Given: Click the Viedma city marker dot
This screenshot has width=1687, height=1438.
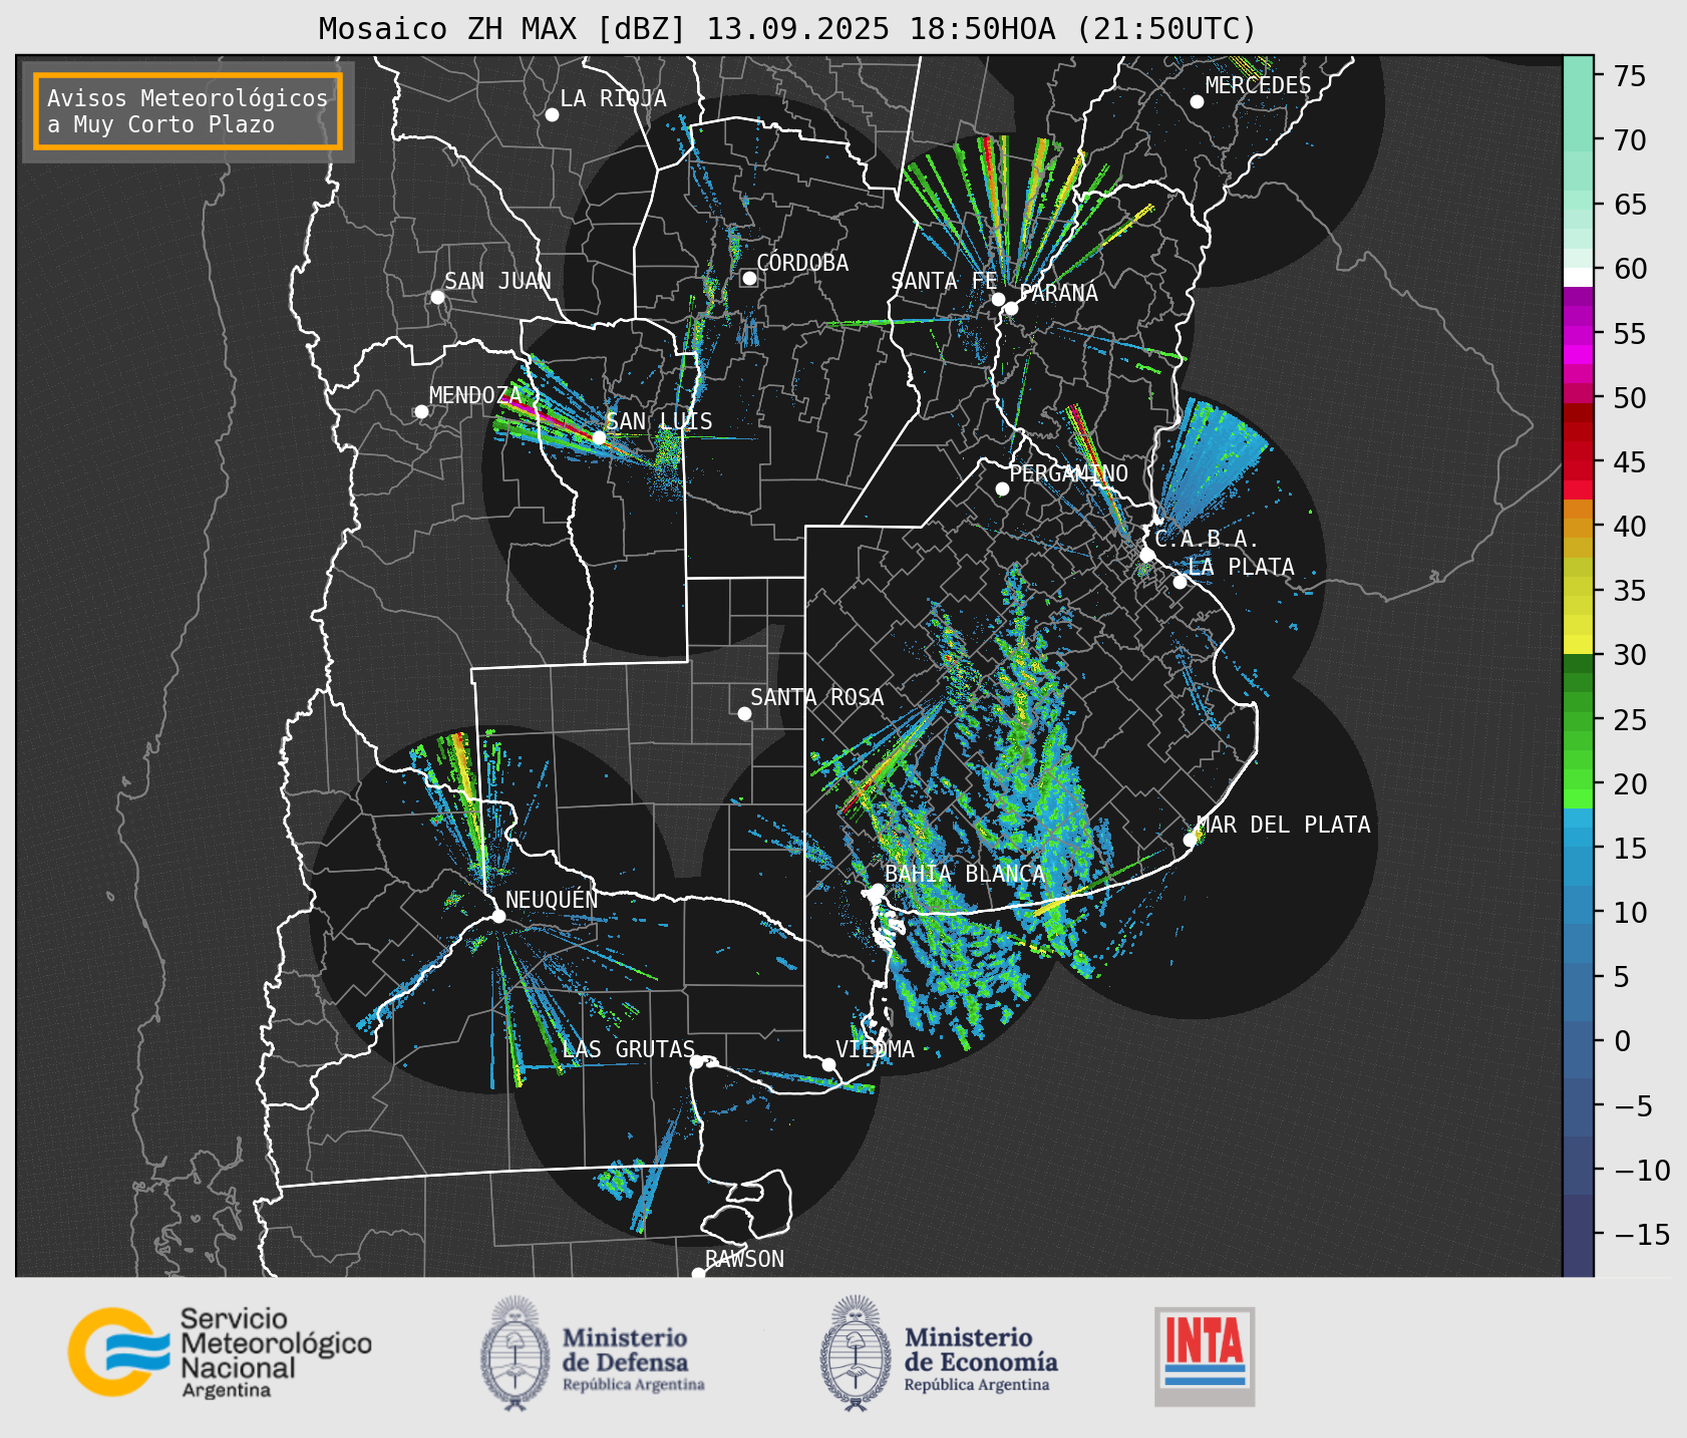Looking at the screenshot, I should [x=828, y=1064].
